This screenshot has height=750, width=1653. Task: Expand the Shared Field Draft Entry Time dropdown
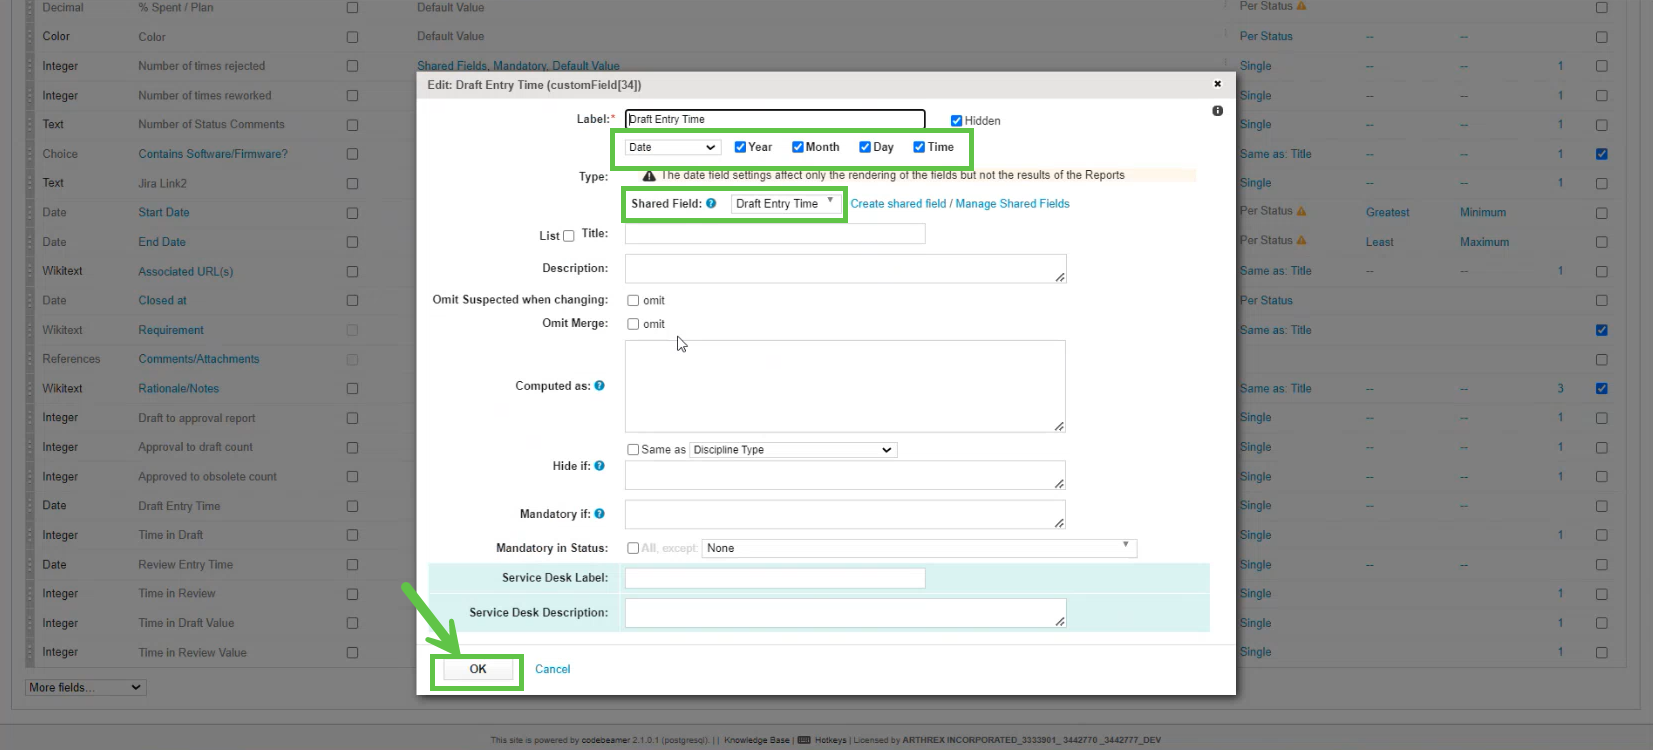(784, 203)
